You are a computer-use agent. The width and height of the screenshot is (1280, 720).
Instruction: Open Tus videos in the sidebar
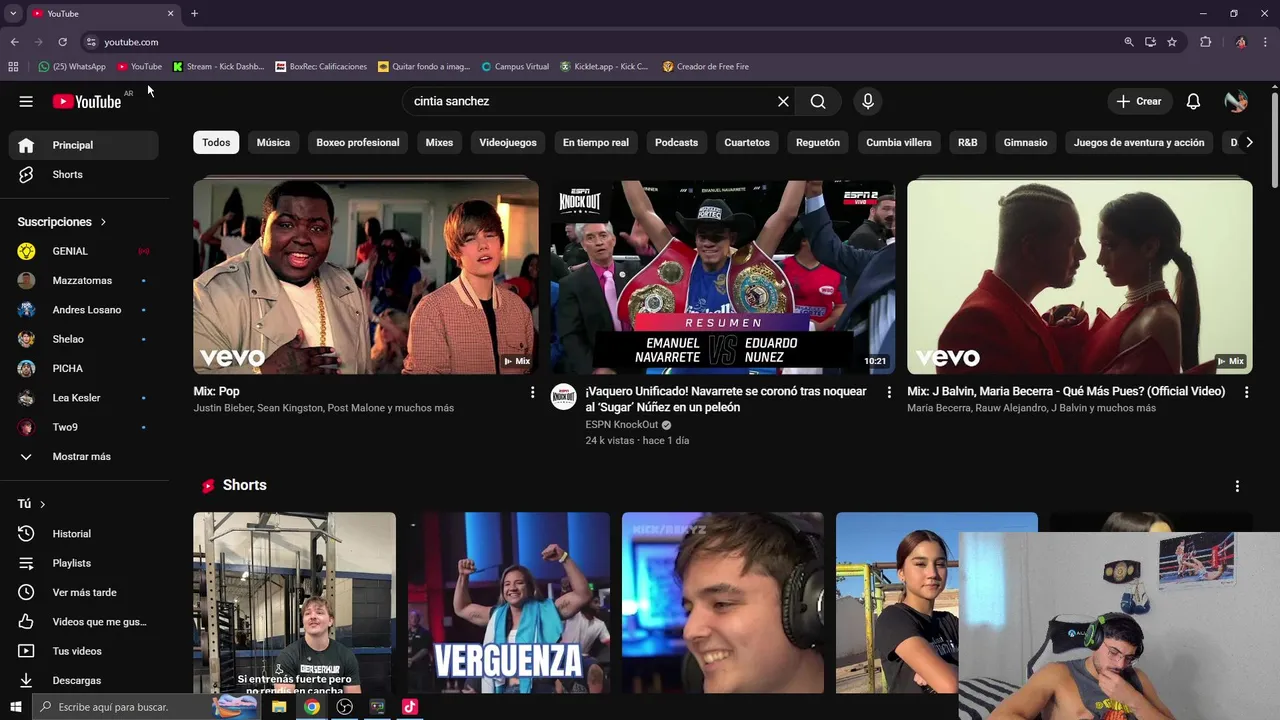point(84,651)
